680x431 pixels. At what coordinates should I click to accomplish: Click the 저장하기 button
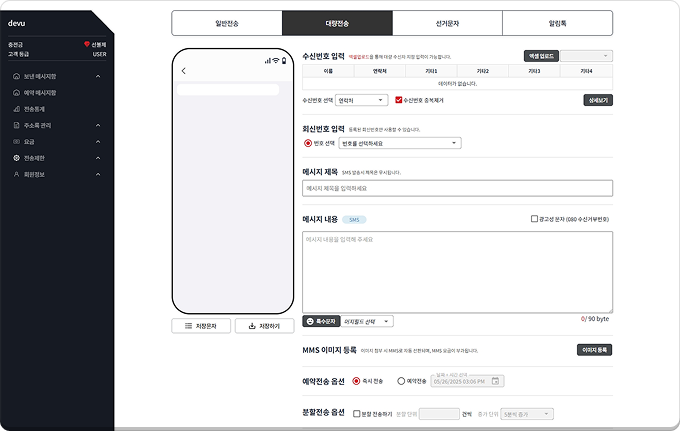click(265, 326)
